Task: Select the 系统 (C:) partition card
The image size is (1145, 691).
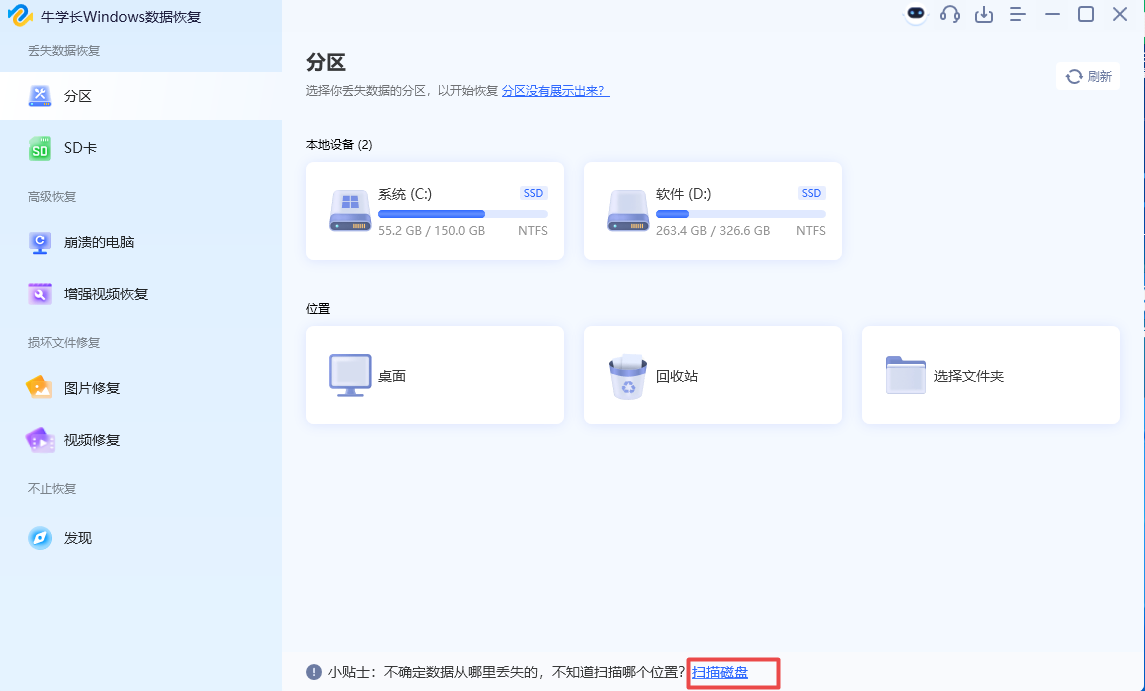Action: (434, 211)
